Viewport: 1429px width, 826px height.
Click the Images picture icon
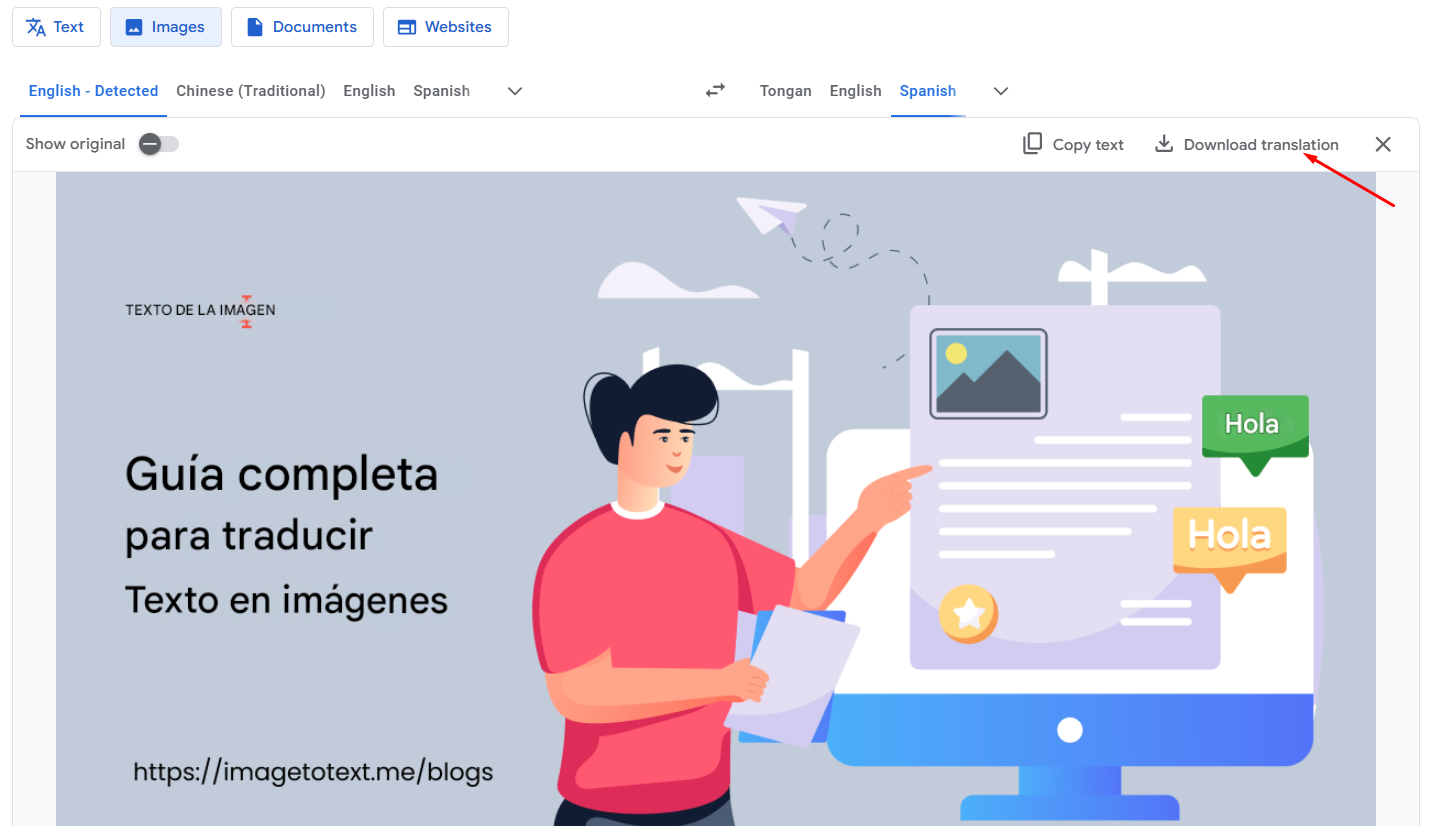133,27
